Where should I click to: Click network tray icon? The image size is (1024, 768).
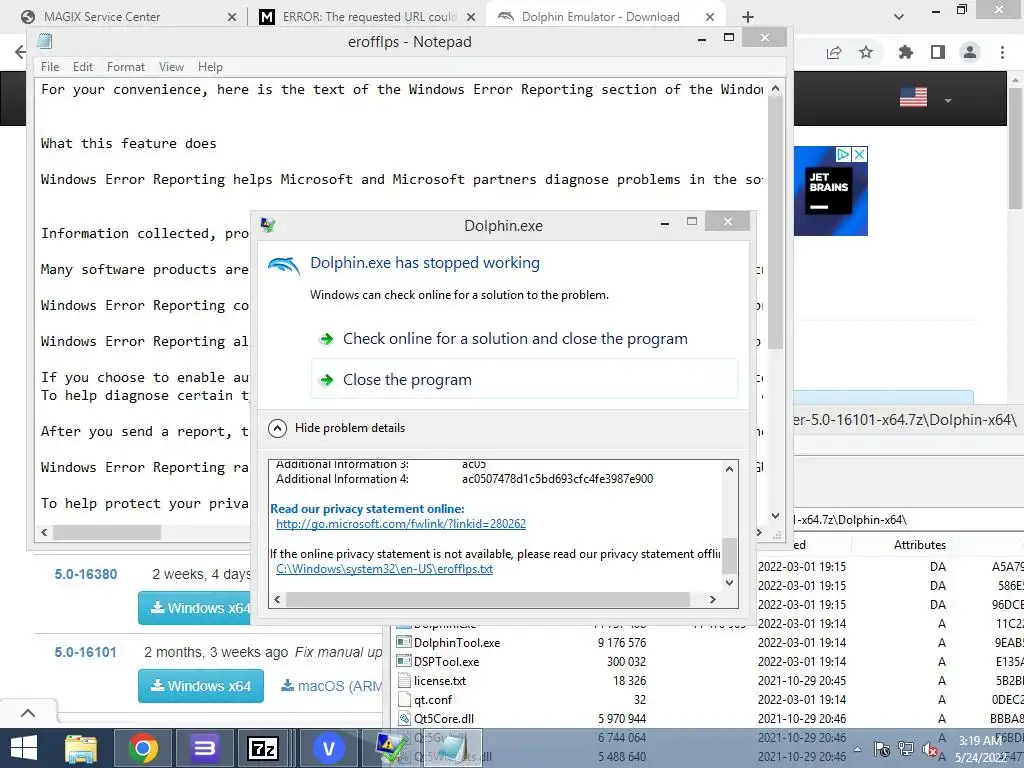[906, 749]
